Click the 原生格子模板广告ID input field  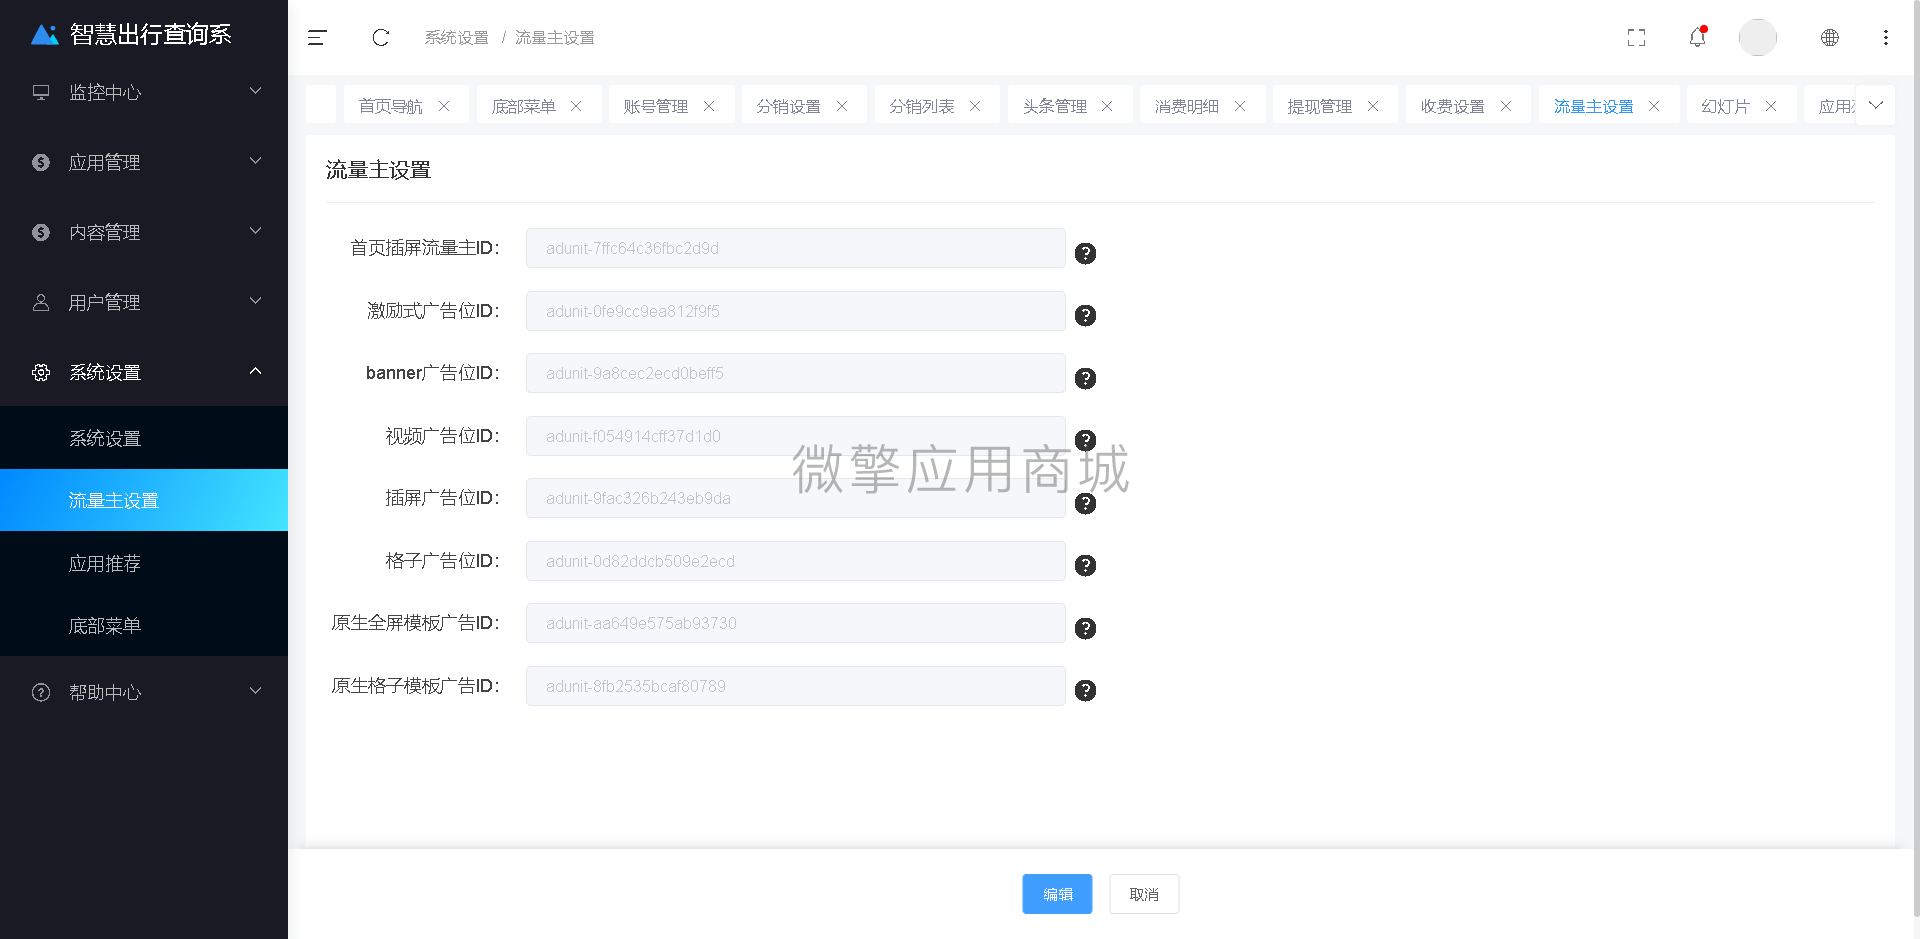pos(796,686)
